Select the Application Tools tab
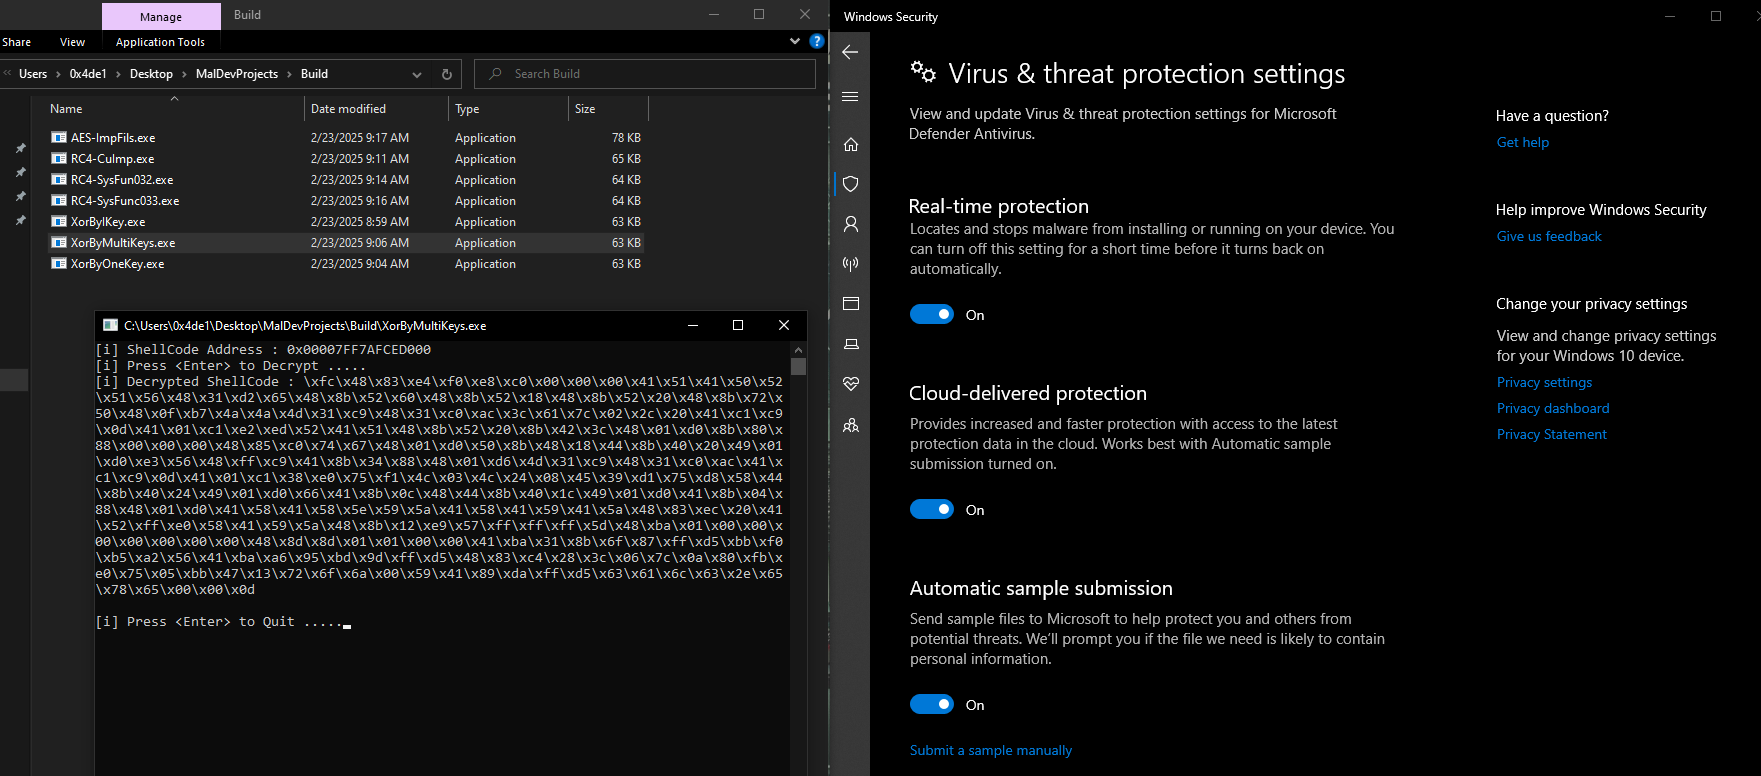1761x776 pixels. [160, 42]
